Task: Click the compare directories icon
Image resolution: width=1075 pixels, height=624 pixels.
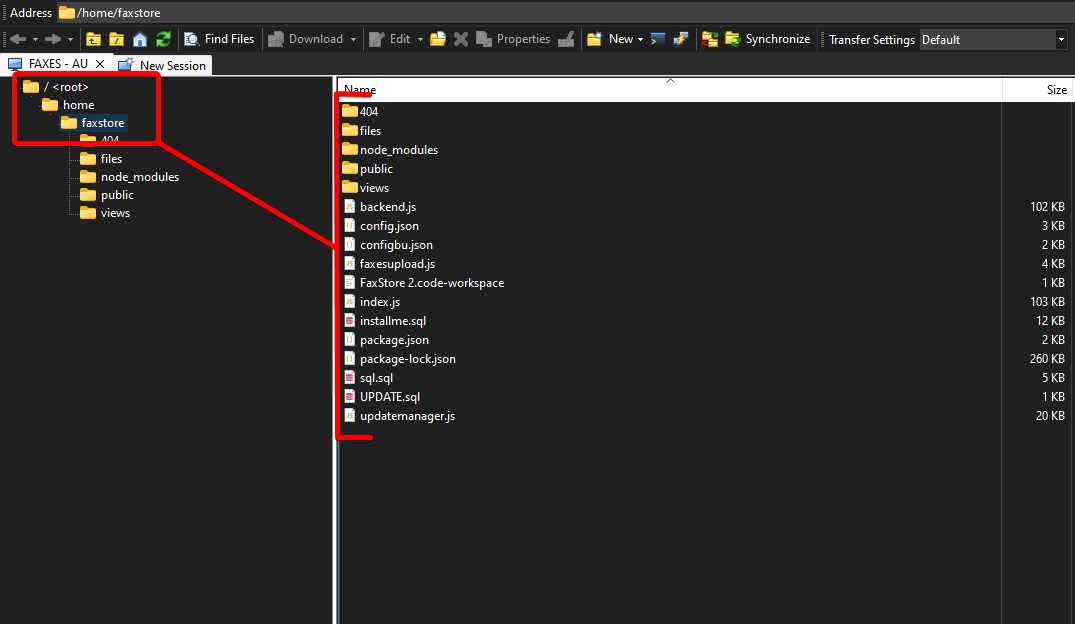Action: (x=710, y=39)
